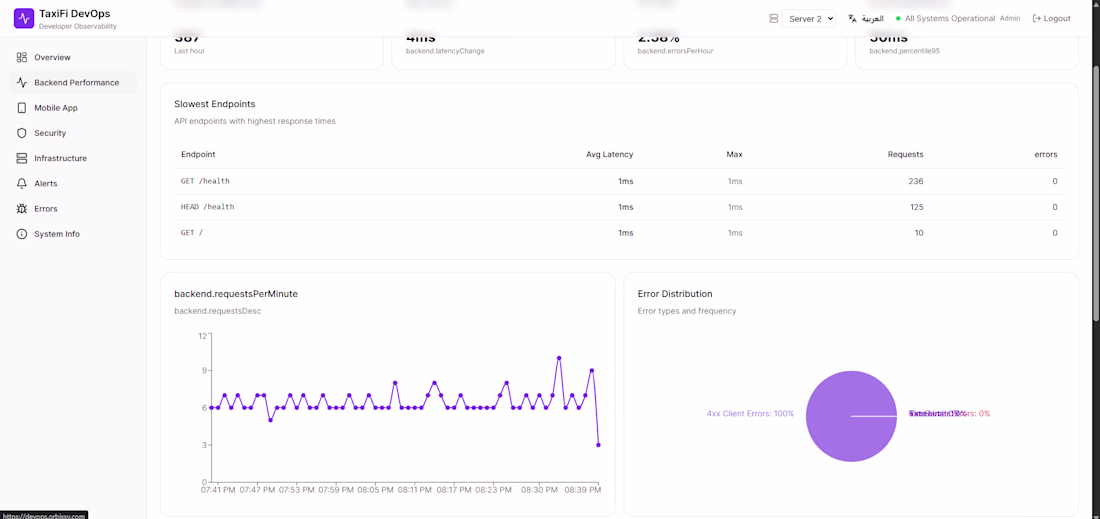This screenshot has height=519, width=1100.
Task: Click the translate language icon
Action: click(852, 19)
